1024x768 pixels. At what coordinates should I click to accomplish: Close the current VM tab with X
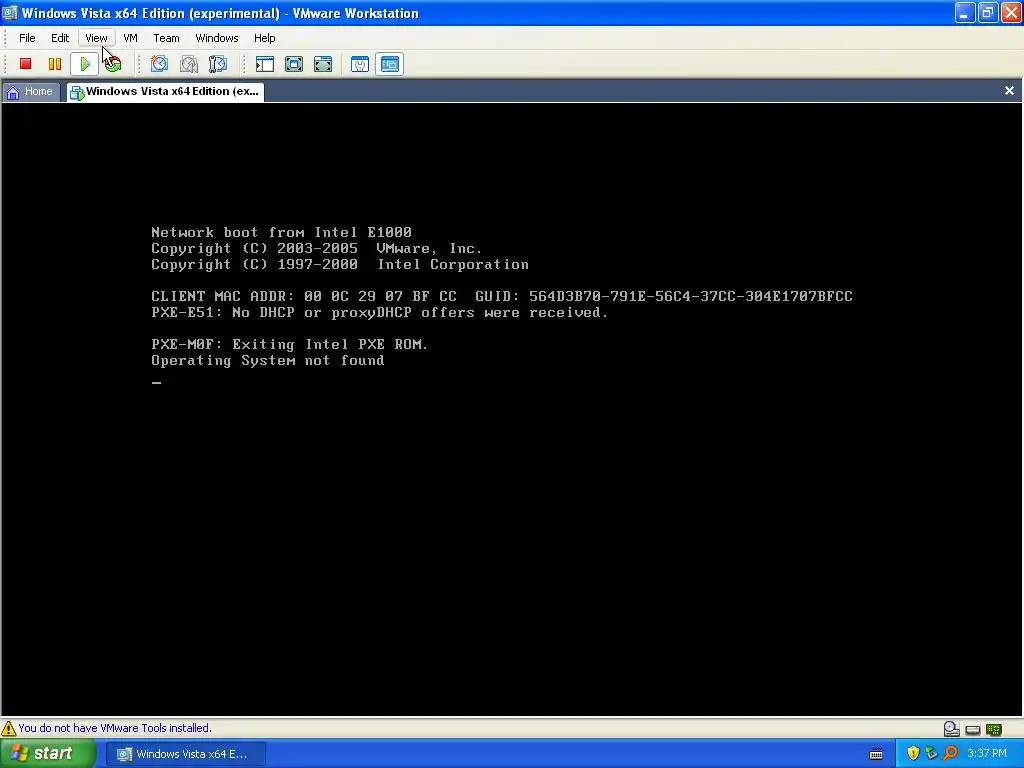[1009, 91]
